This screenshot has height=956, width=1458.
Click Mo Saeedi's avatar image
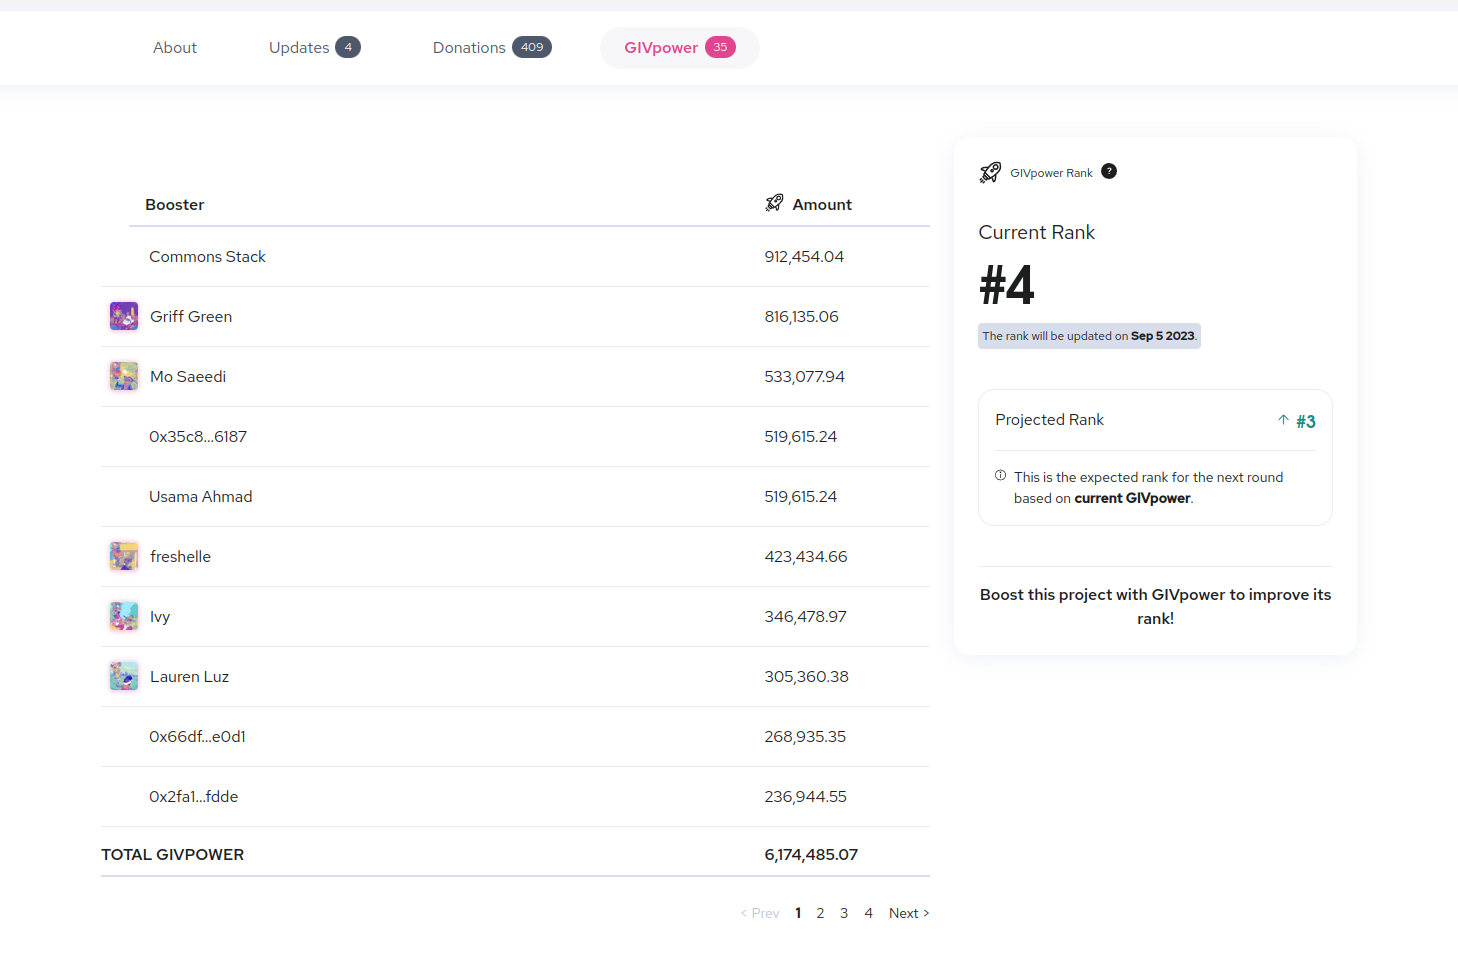pos(124,376)
